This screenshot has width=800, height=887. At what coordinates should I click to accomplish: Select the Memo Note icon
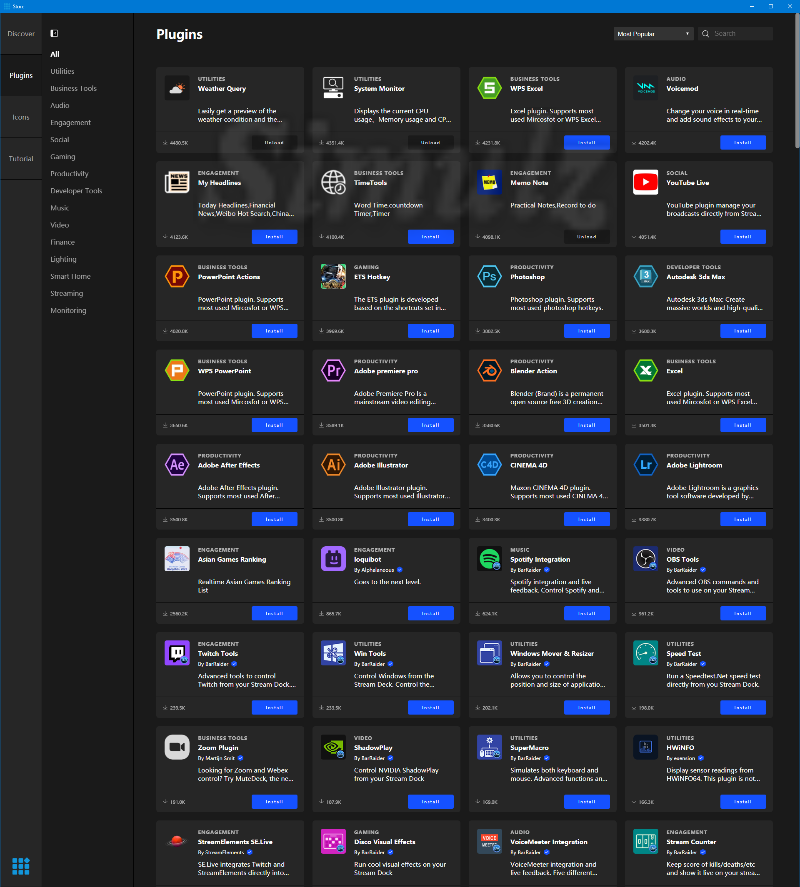489,182
